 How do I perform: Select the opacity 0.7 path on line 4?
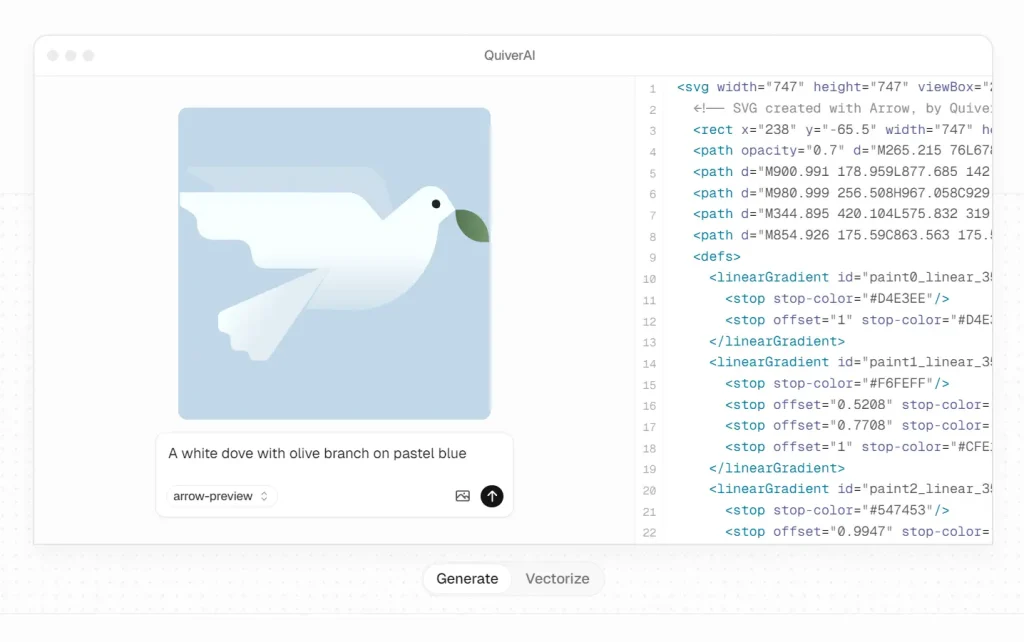tap(770, 150)
